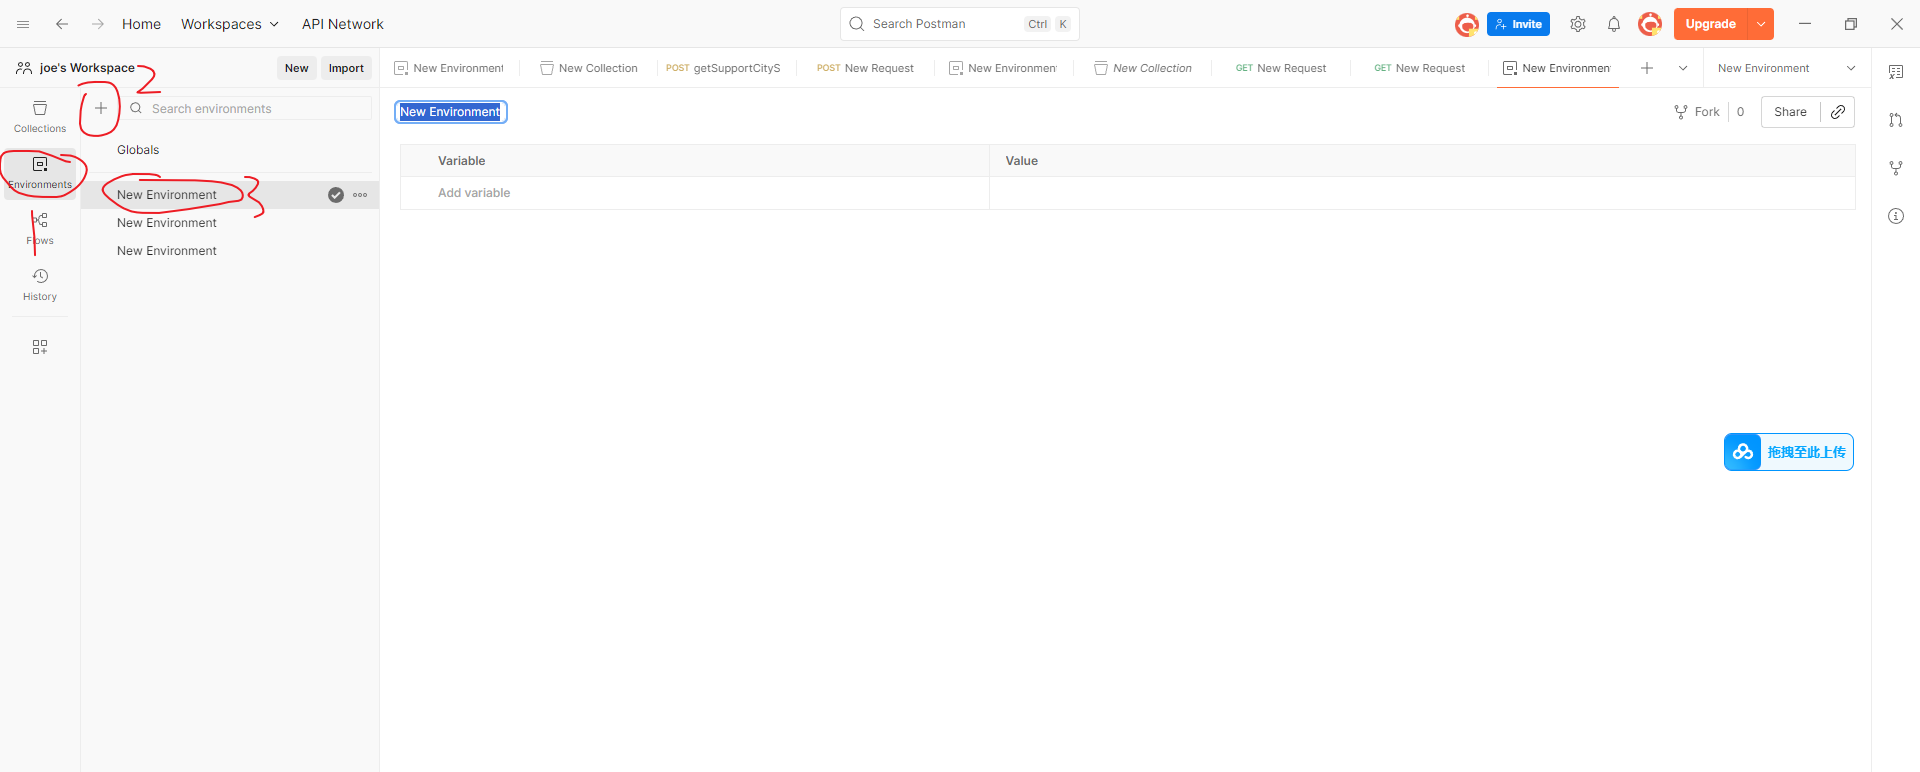Switch to italic New Collection tab
Image resolution: width=1920 pixels, height=772 pixels.
(1143, 68)
